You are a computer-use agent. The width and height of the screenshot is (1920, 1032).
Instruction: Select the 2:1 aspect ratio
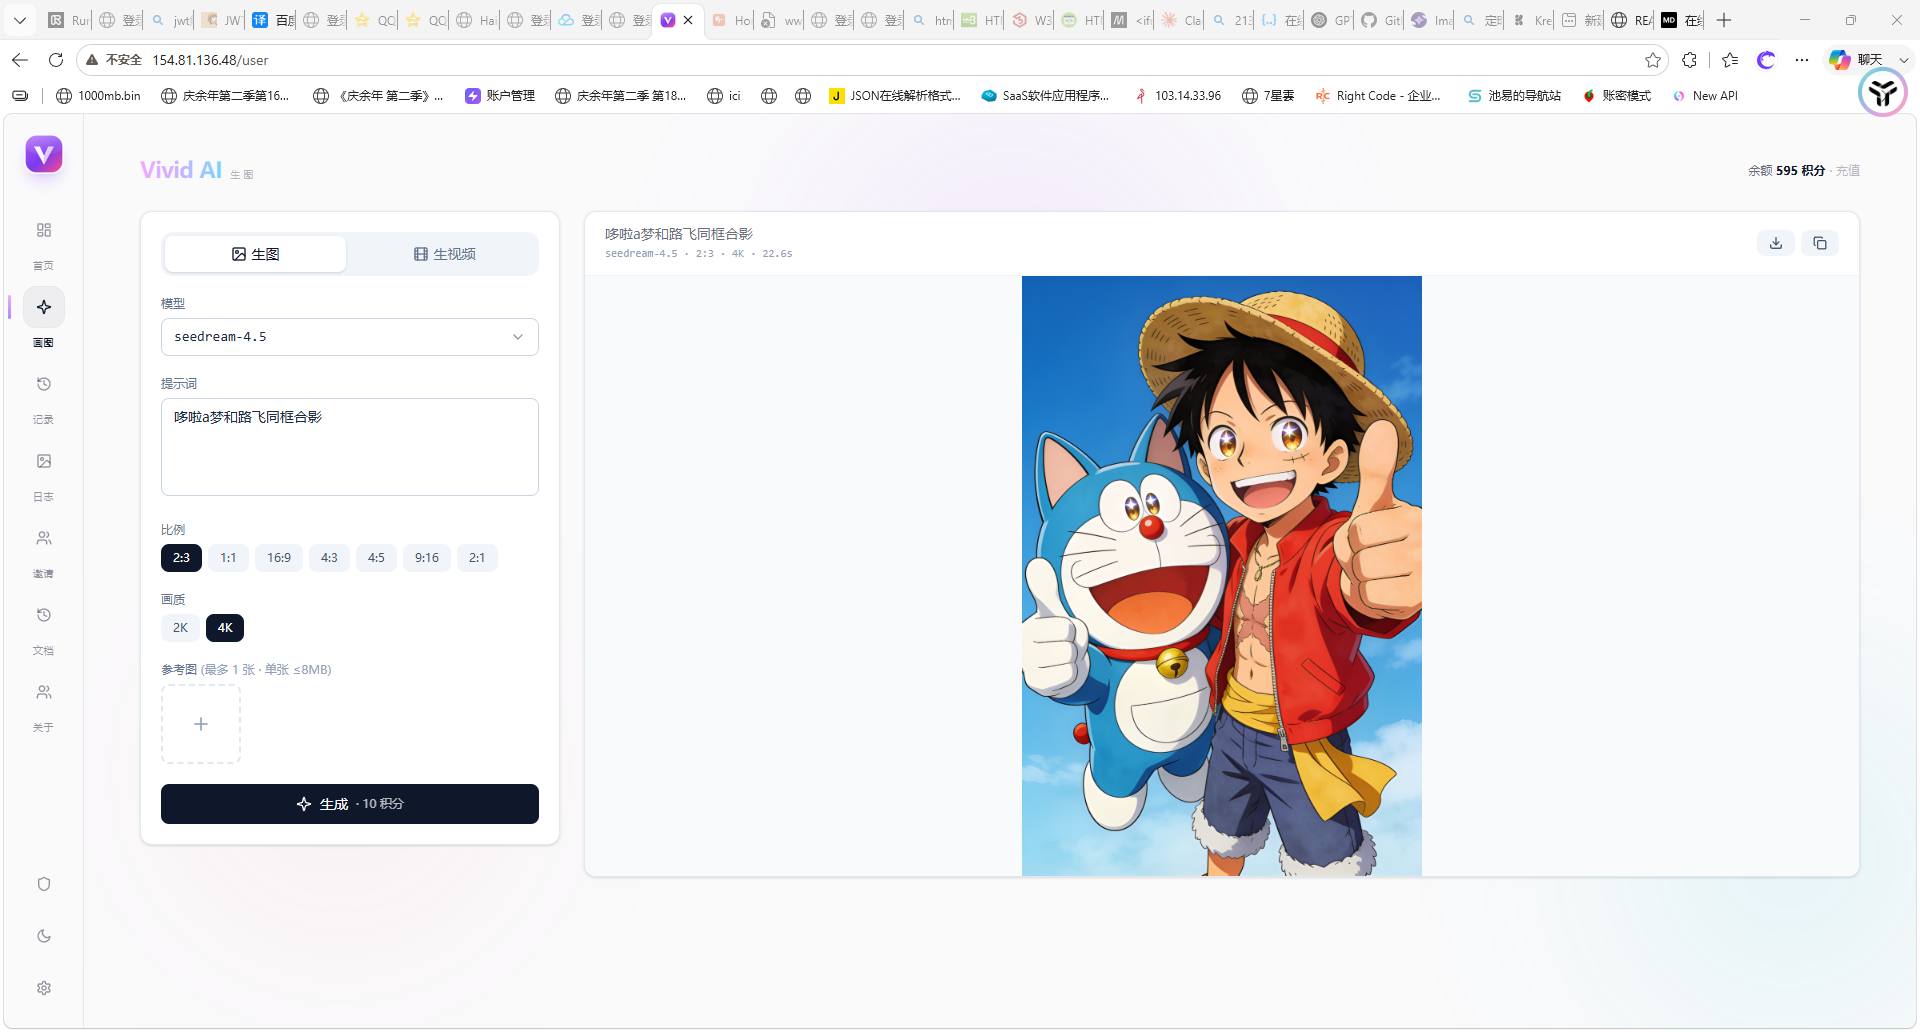pyautogui.click(x=477, y=558)
